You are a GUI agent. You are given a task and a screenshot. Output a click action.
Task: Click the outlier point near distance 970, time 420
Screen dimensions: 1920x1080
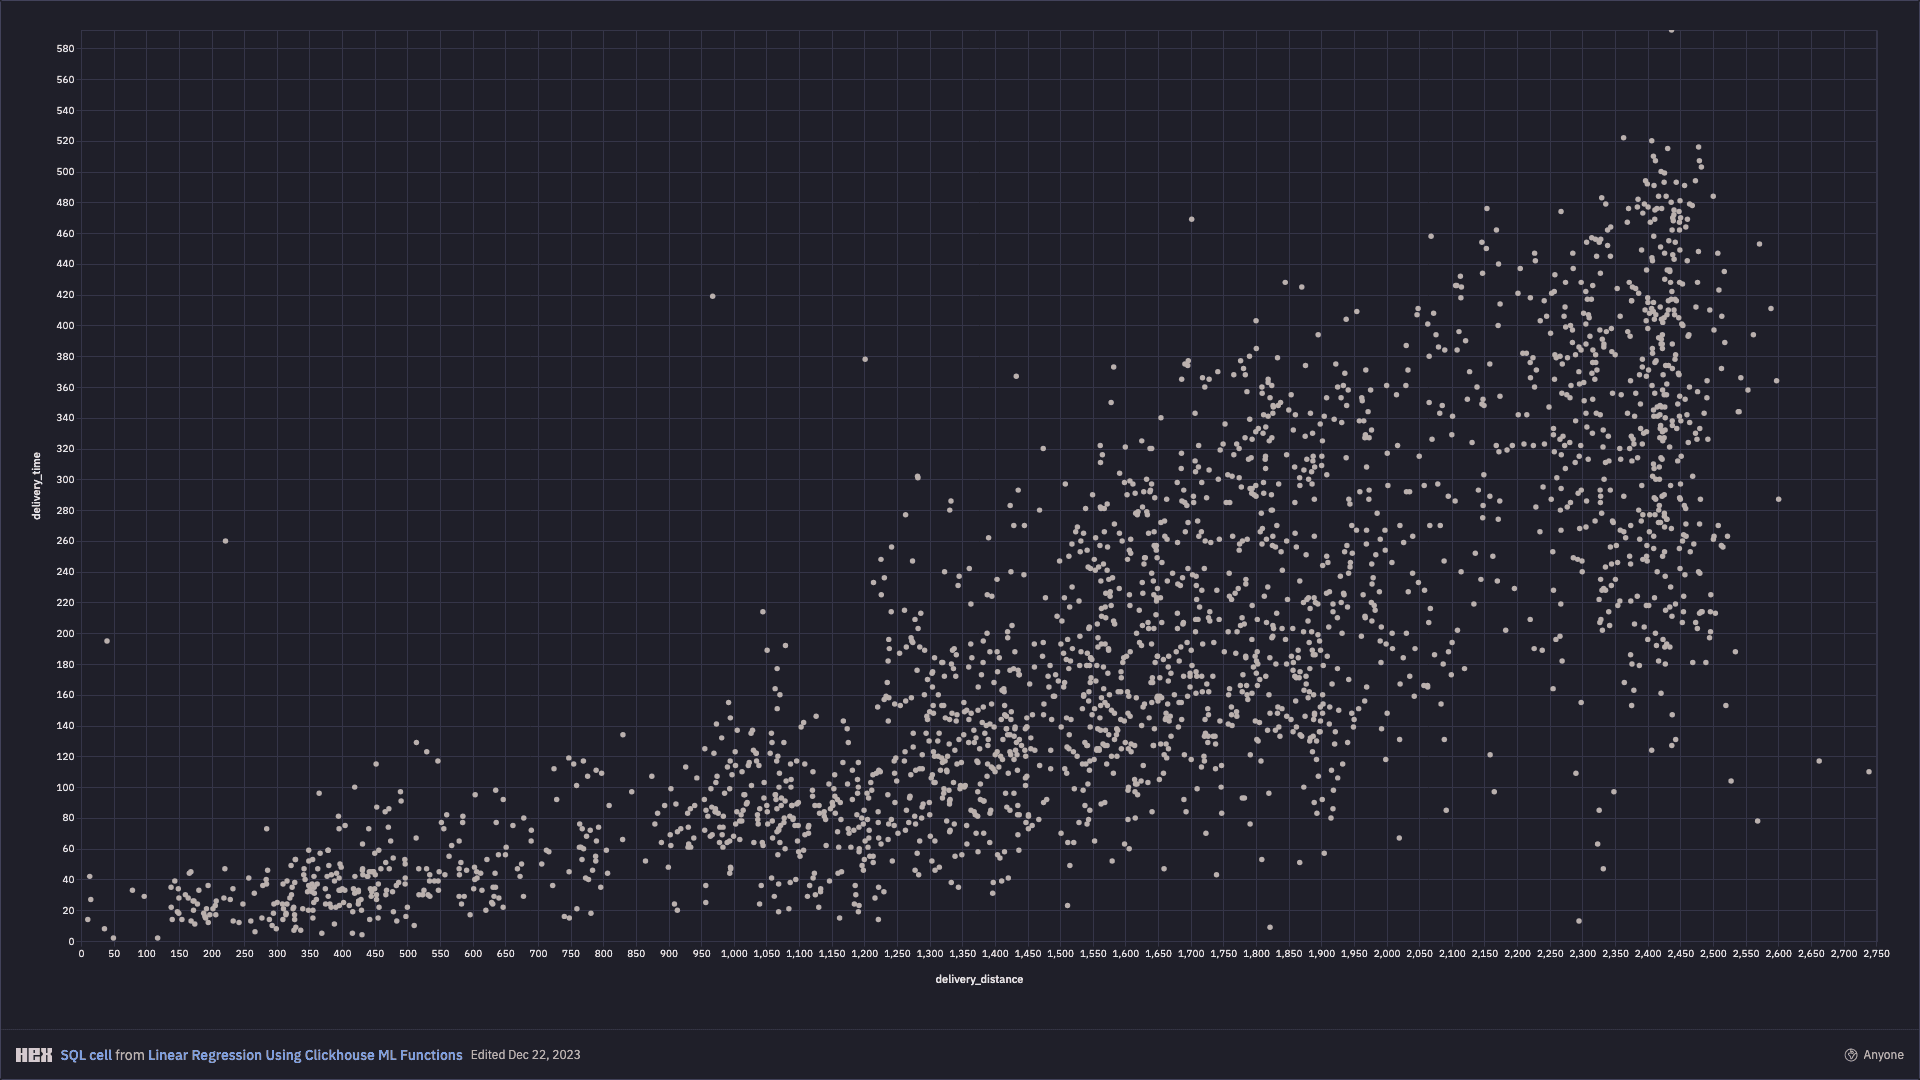712,296
